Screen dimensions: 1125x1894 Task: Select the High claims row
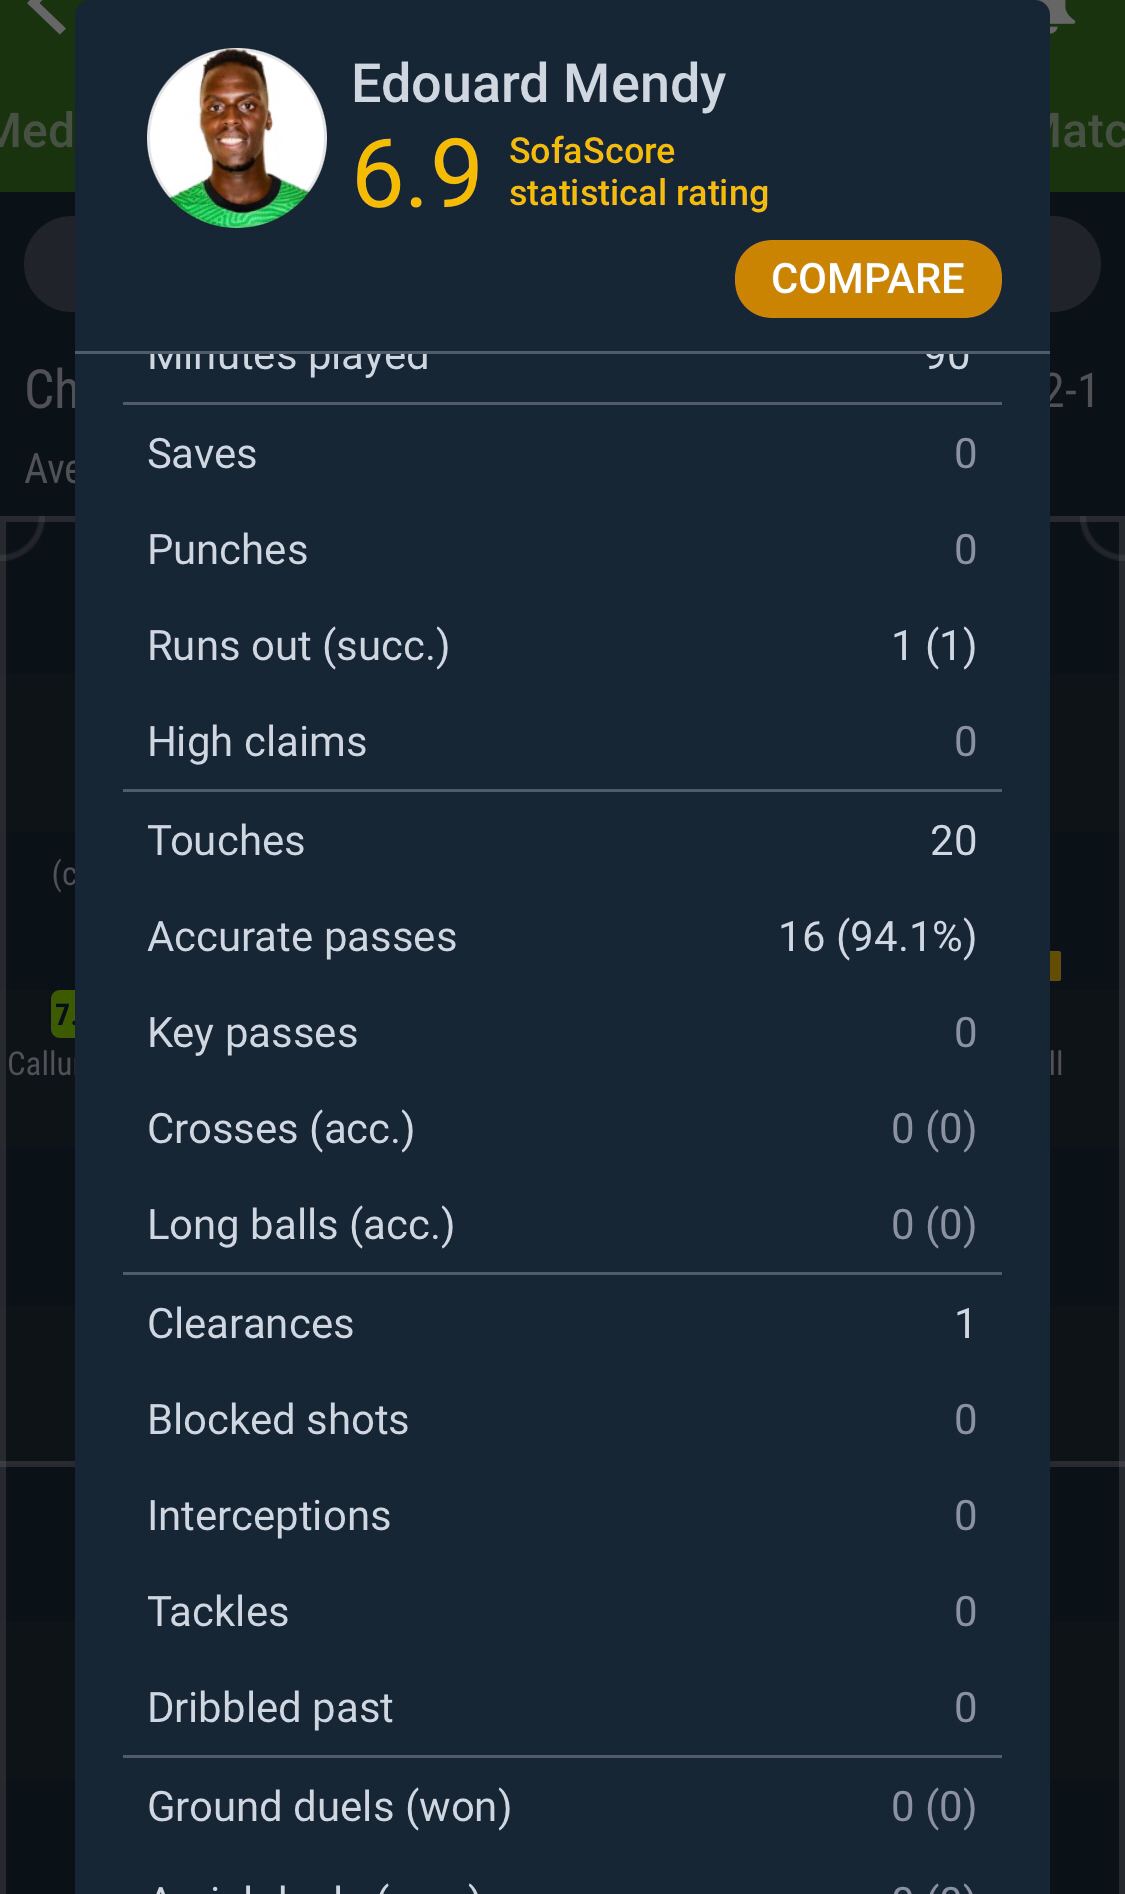click(x=562, y=742)
